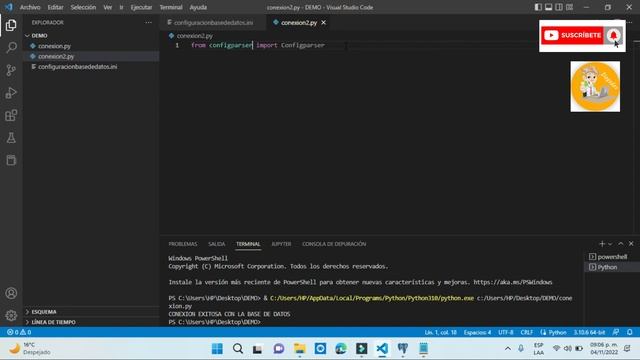Close the conexion2.py editor tab

click(x=323, y=22)
